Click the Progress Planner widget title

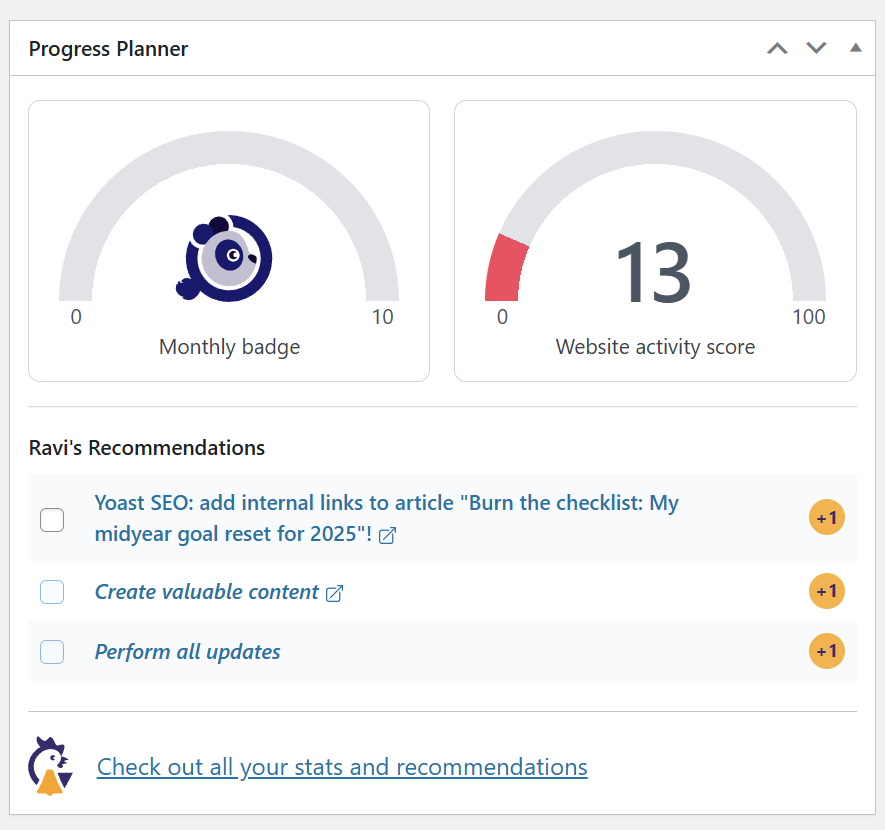pyautogui.click(x=108, y=49)
